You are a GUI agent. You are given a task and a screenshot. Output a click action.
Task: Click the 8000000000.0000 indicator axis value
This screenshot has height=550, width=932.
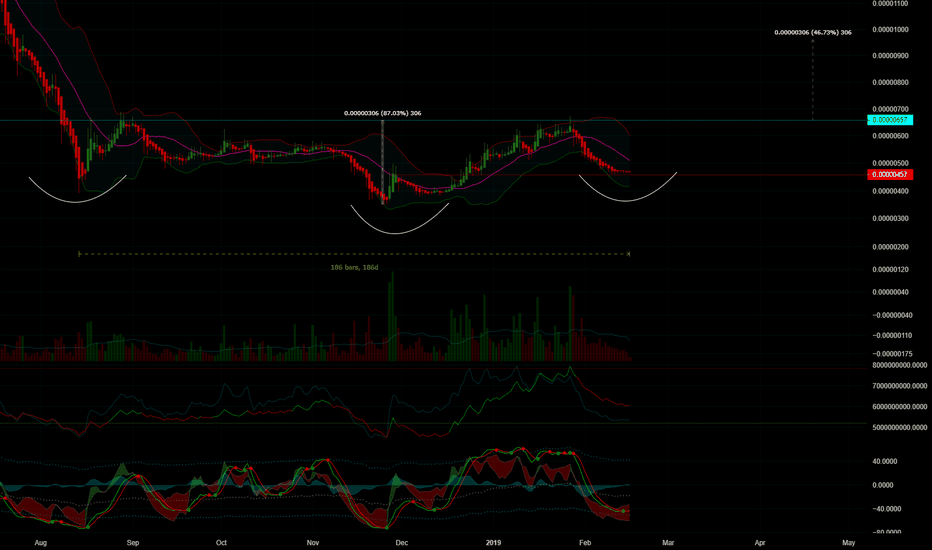point(899,366)
